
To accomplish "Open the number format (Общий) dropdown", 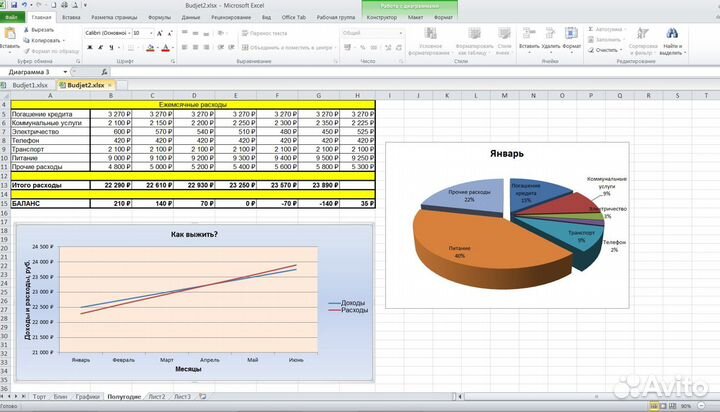I will coord(400,33).
